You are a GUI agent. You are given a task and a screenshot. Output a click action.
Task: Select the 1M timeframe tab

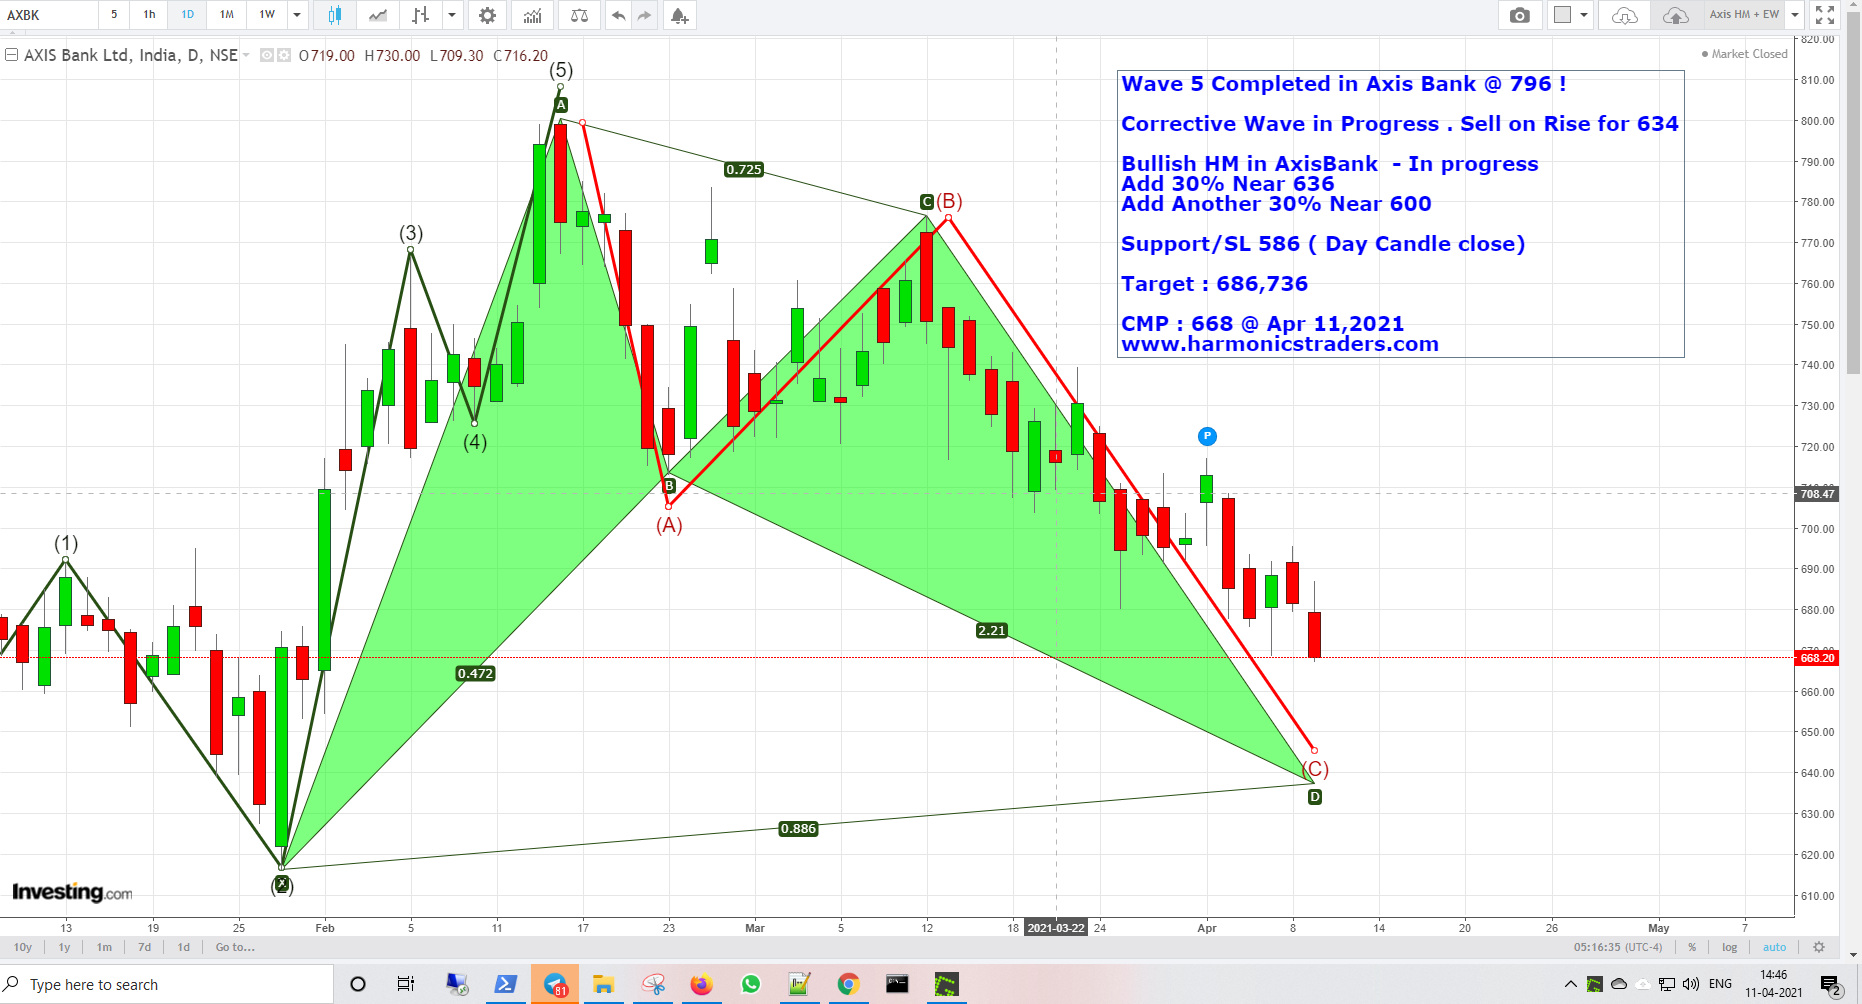click(226, 15)
